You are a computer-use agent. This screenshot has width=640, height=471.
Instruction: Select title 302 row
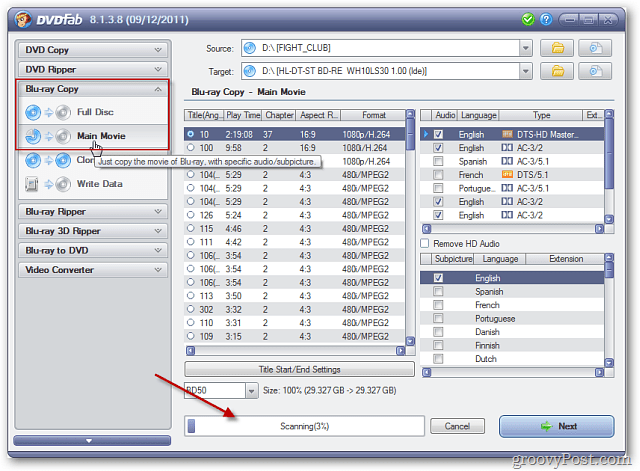pyautogui.click(x=294, y=309)
